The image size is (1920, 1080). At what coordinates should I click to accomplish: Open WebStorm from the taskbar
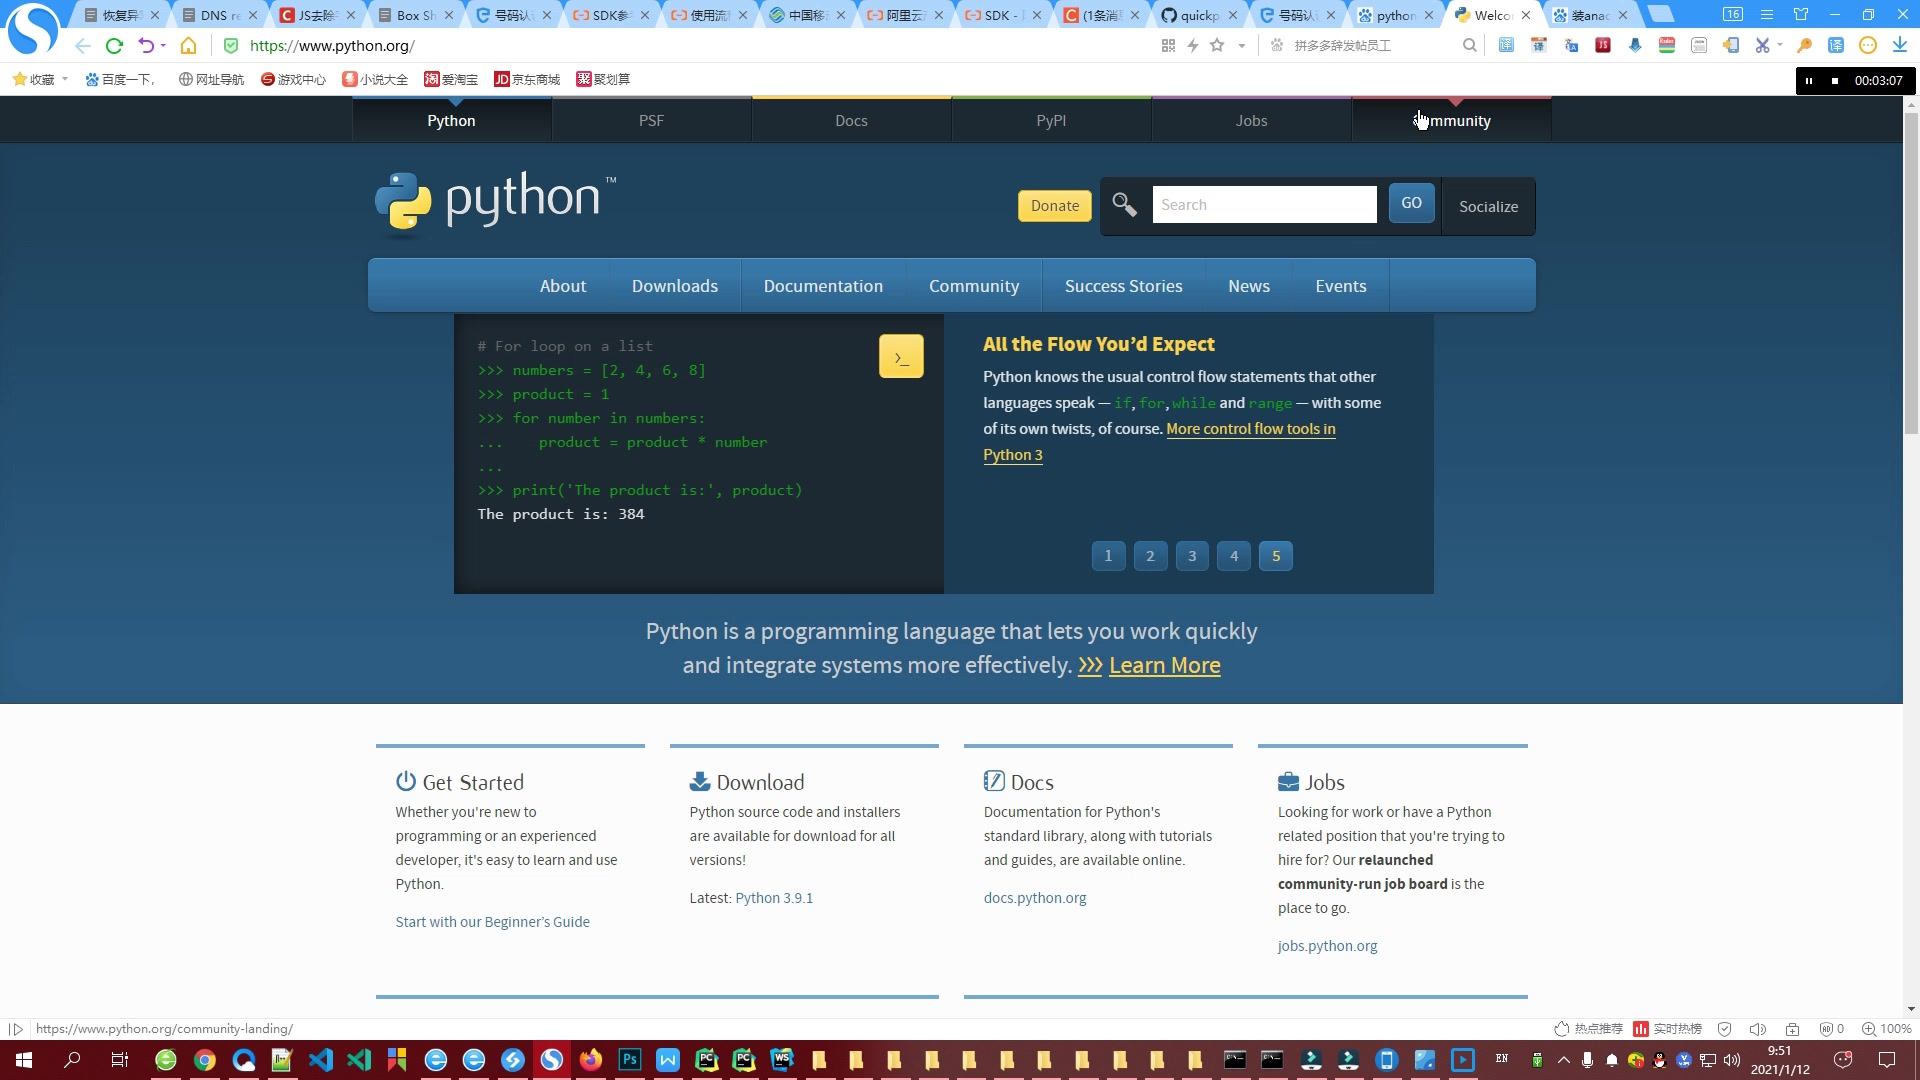[x=783, y=1060]
